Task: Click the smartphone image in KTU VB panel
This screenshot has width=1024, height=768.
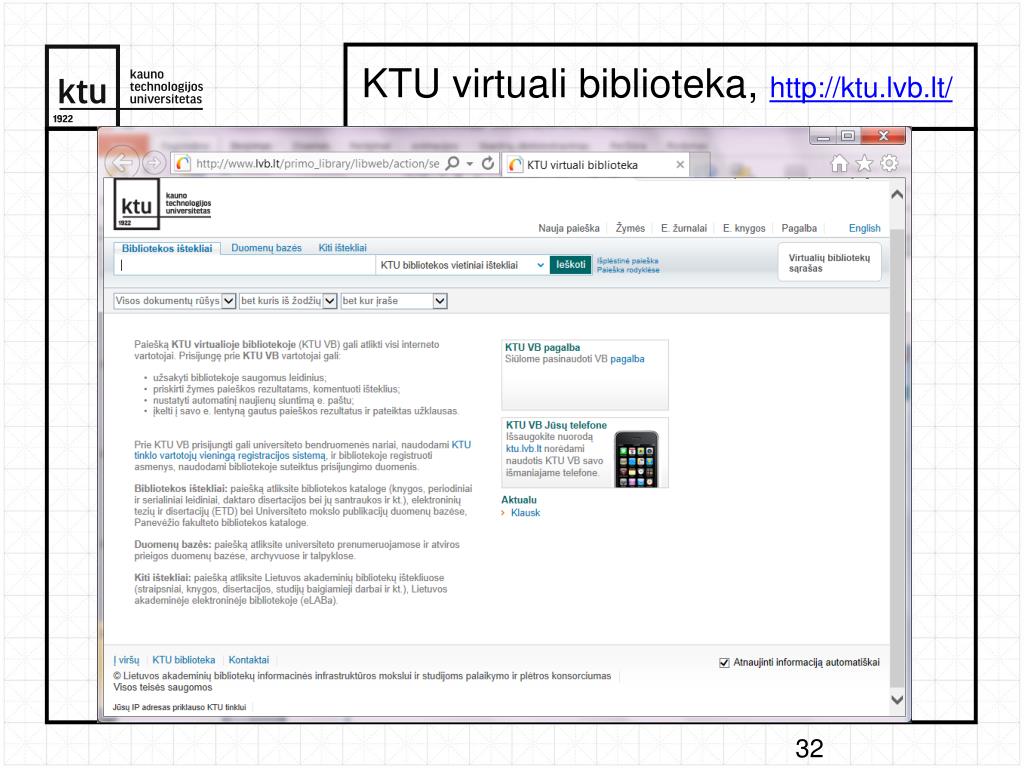Action: [x=636, y=458]
